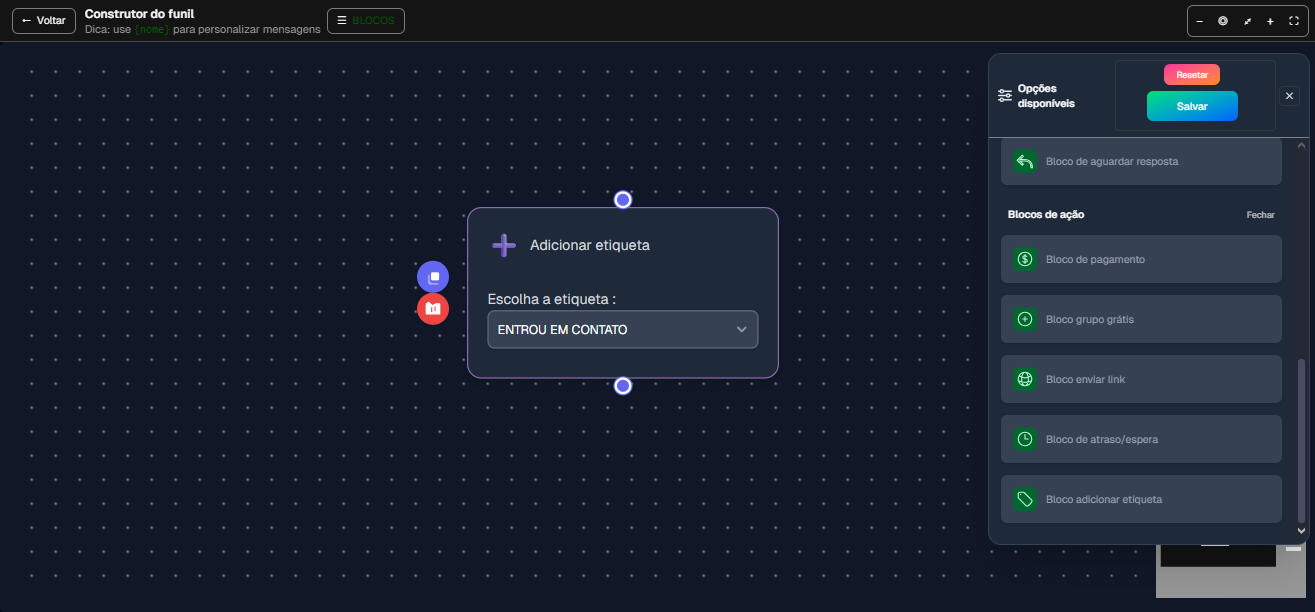Click the zoom in plus icon
Screen dimensions: 1315x612
click(1270, 21)
